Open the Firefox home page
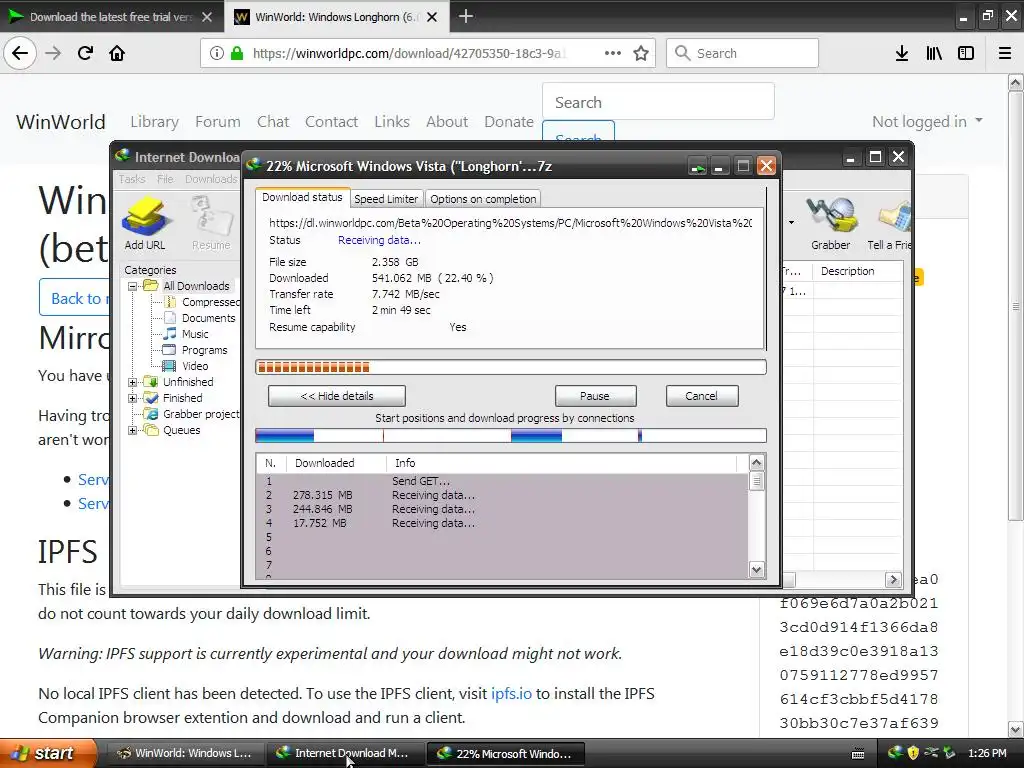This screenshot has width=1024, height=768. pyautogui.click(x=117, y=53)
